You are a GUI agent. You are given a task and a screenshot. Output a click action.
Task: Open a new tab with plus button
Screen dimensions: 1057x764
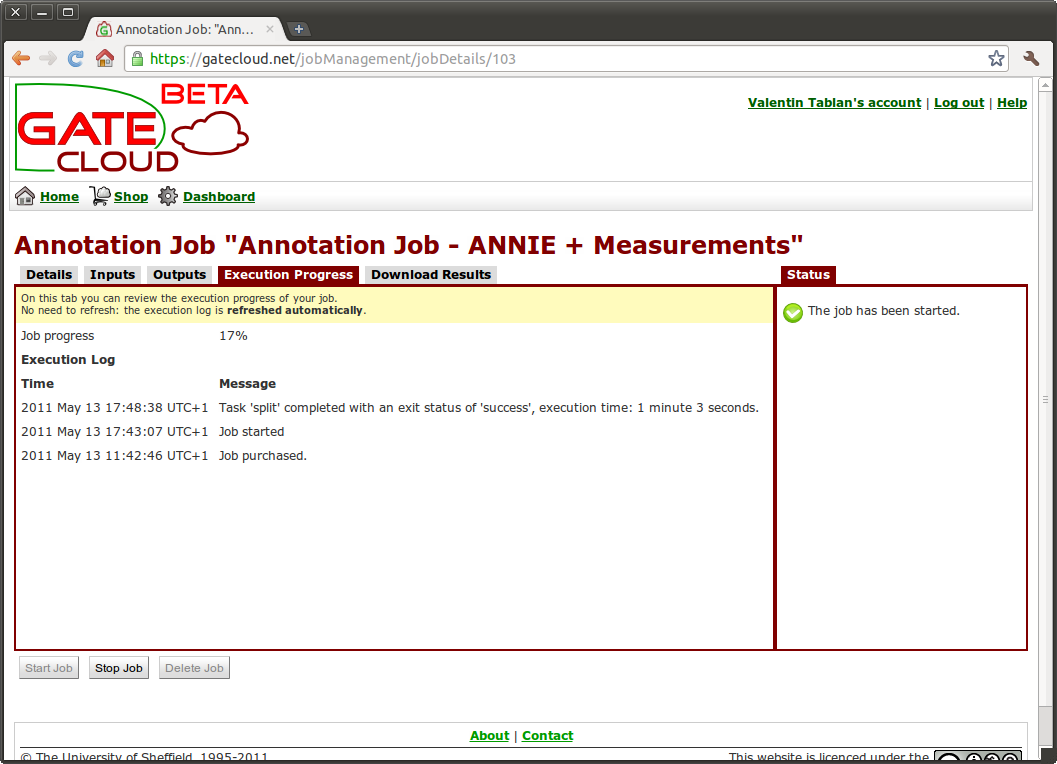[299, 29]
